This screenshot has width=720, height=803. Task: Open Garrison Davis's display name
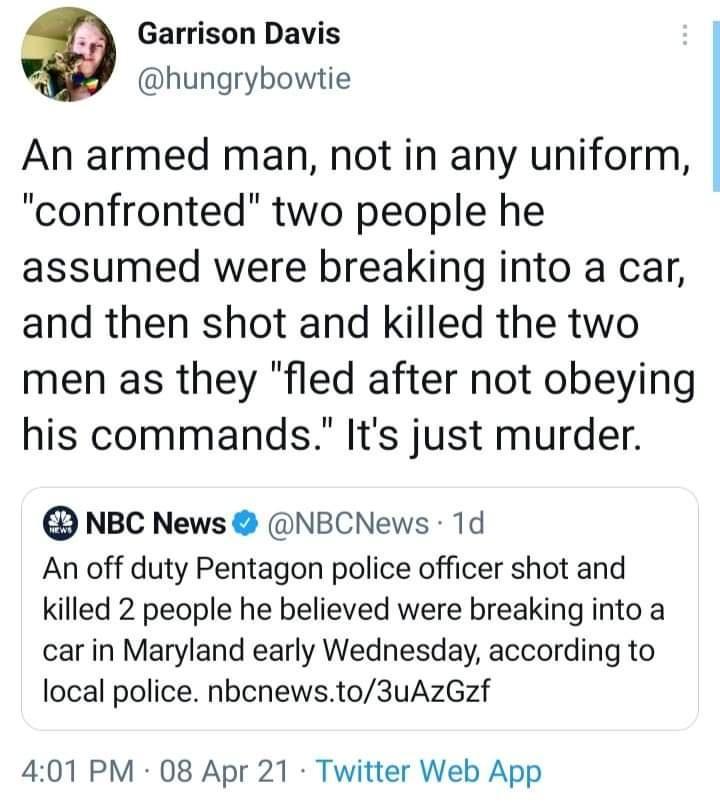tap(238, 33)
